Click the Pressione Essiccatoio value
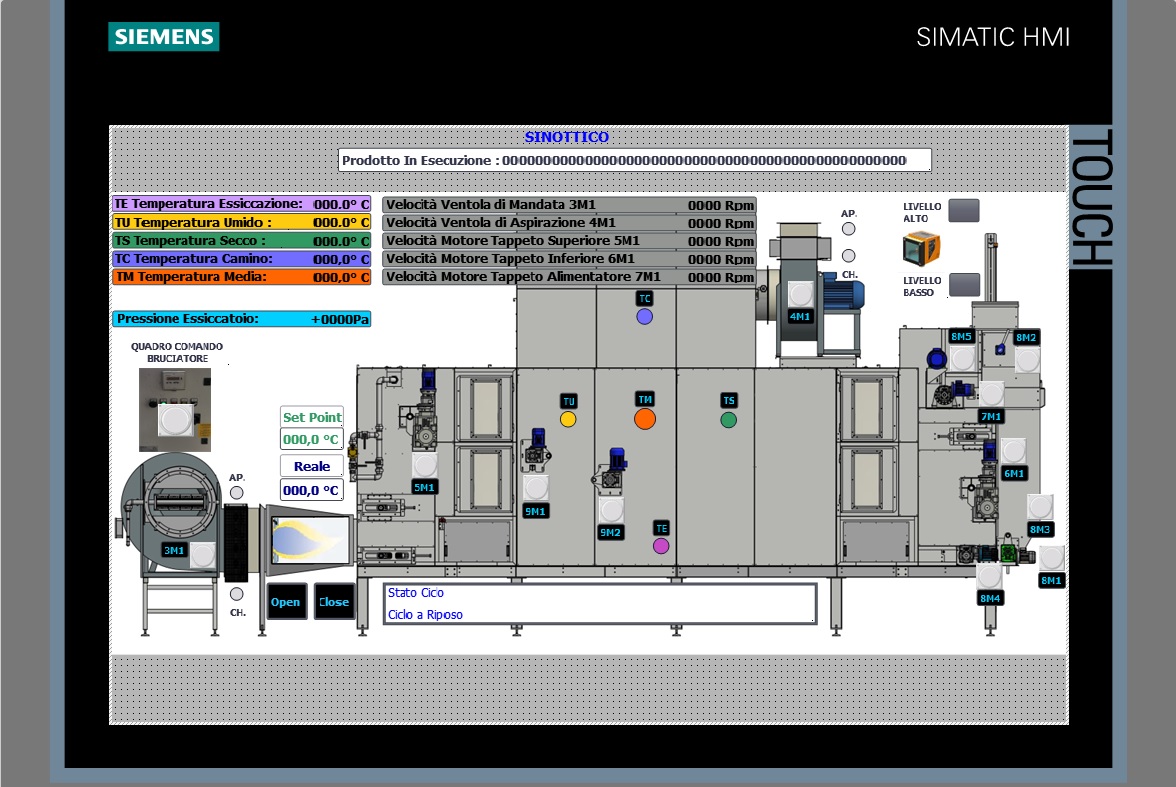1176x787 pixels. coord(340,319)
